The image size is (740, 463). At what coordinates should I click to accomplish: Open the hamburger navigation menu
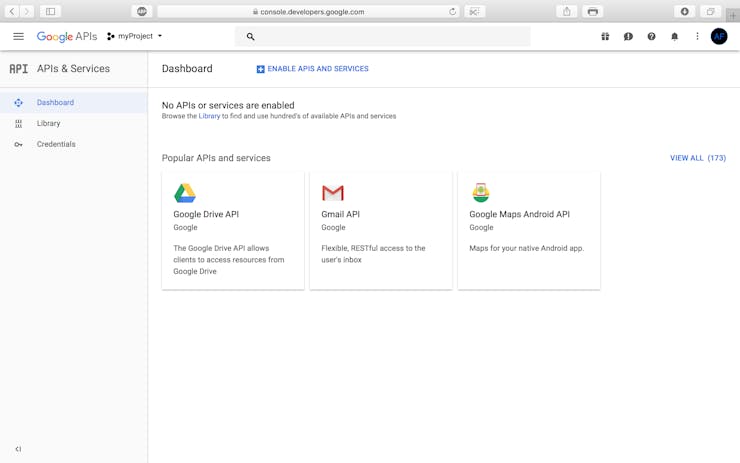pos(18,36)
